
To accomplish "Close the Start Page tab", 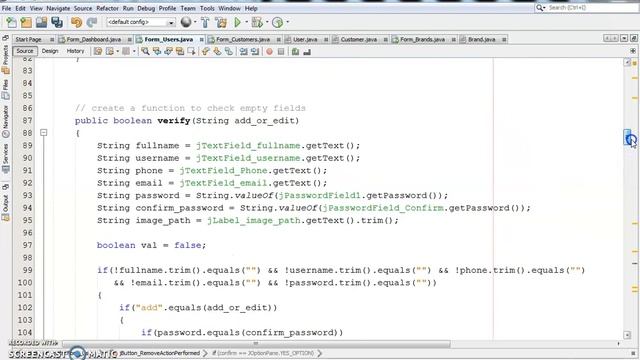I will coord(52,40).
